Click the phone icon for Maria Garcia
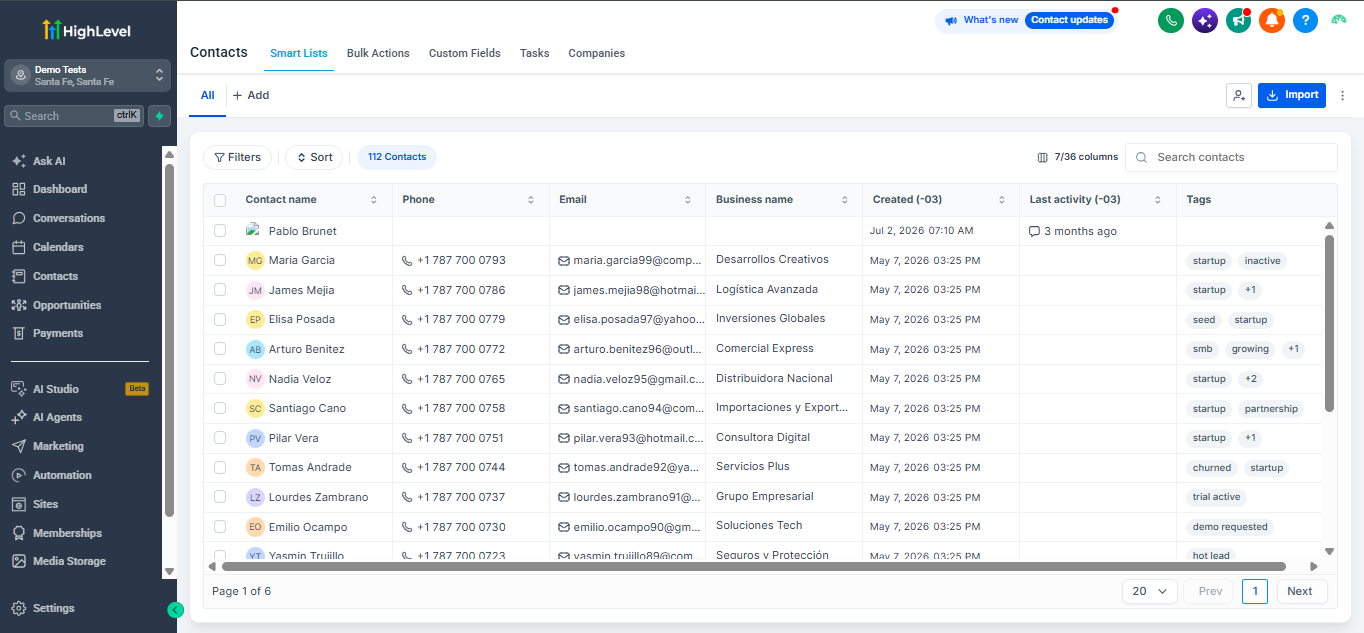The image size is (1364, 633). (407, 260)
